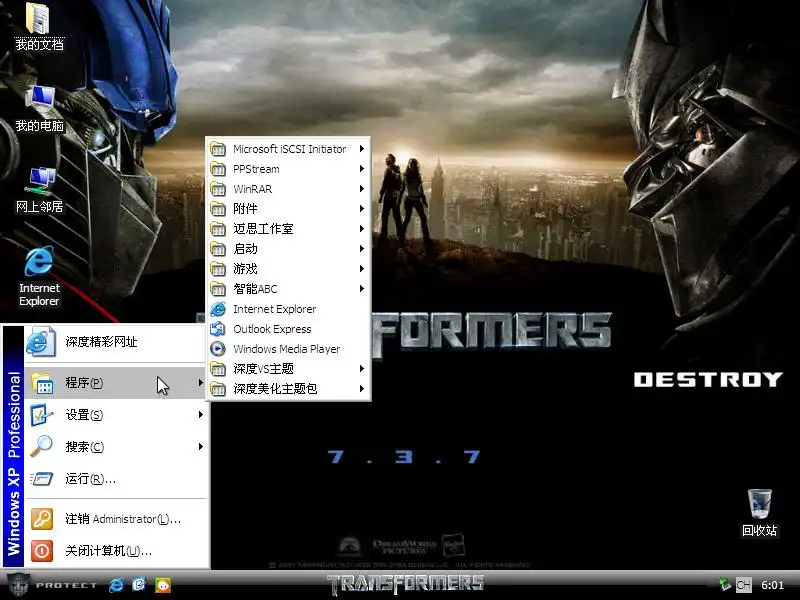Open 游戏 games folder
The width and height of the screenshot is (800, 600).
coord(288,269)
